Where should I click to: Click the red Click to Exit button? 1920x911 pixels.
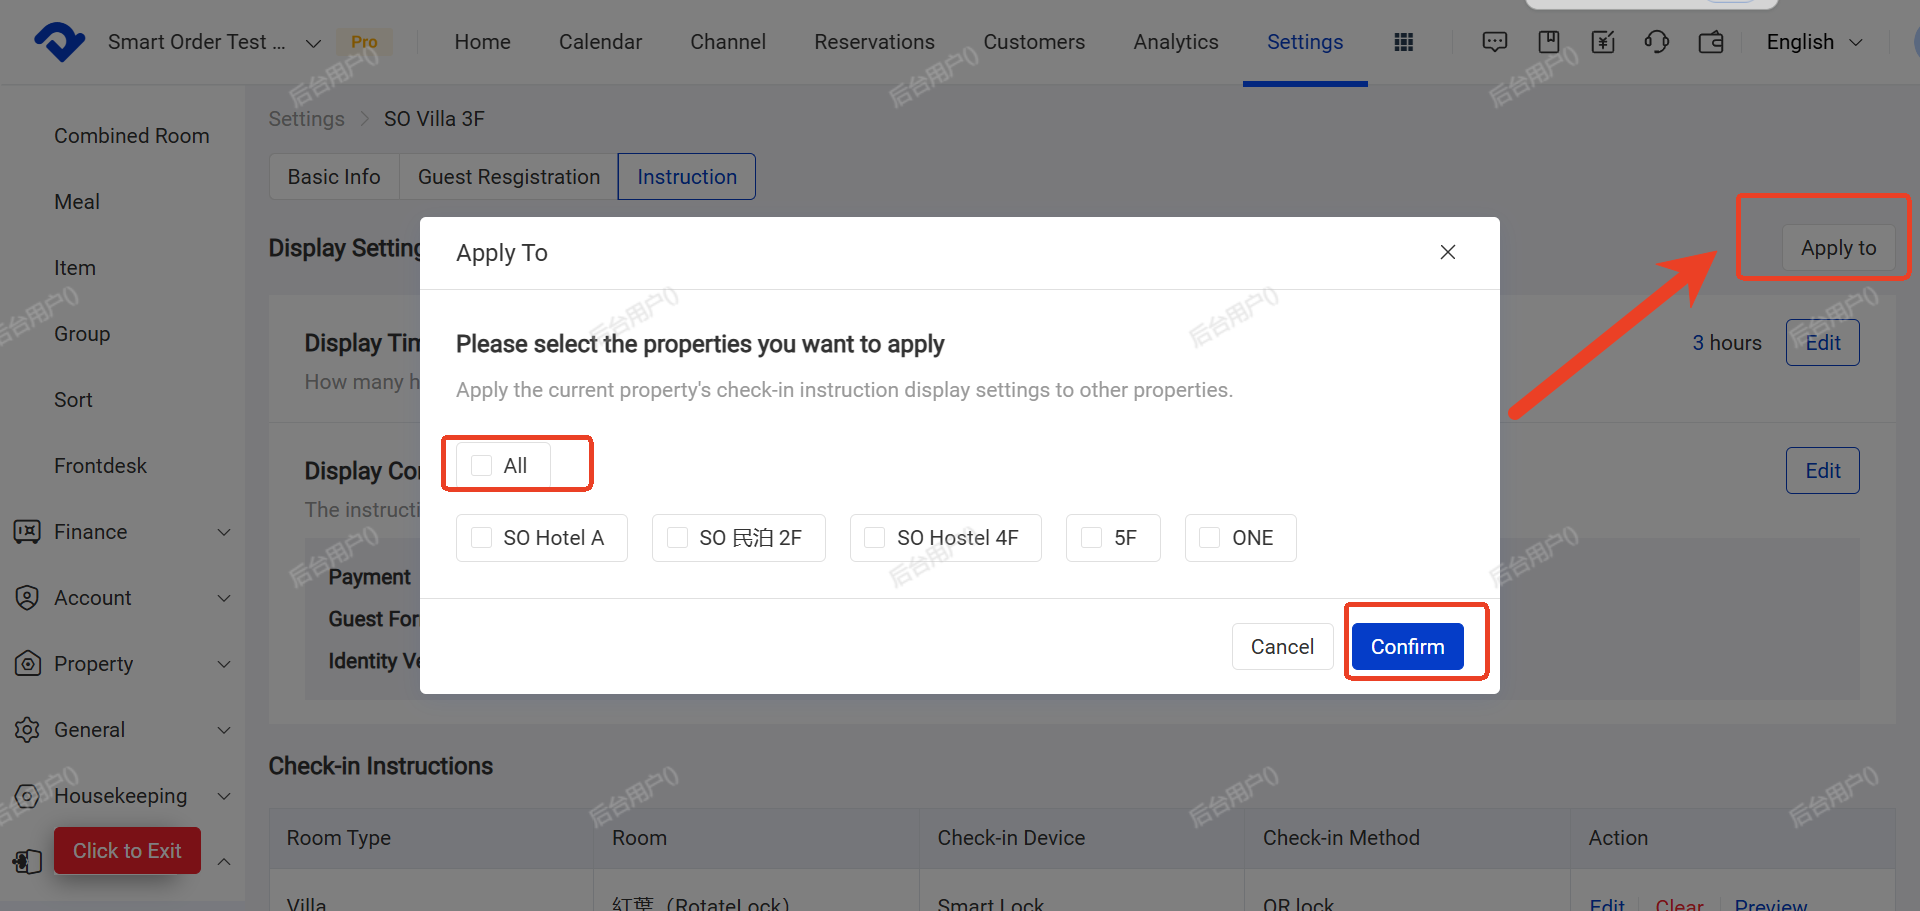127,851
